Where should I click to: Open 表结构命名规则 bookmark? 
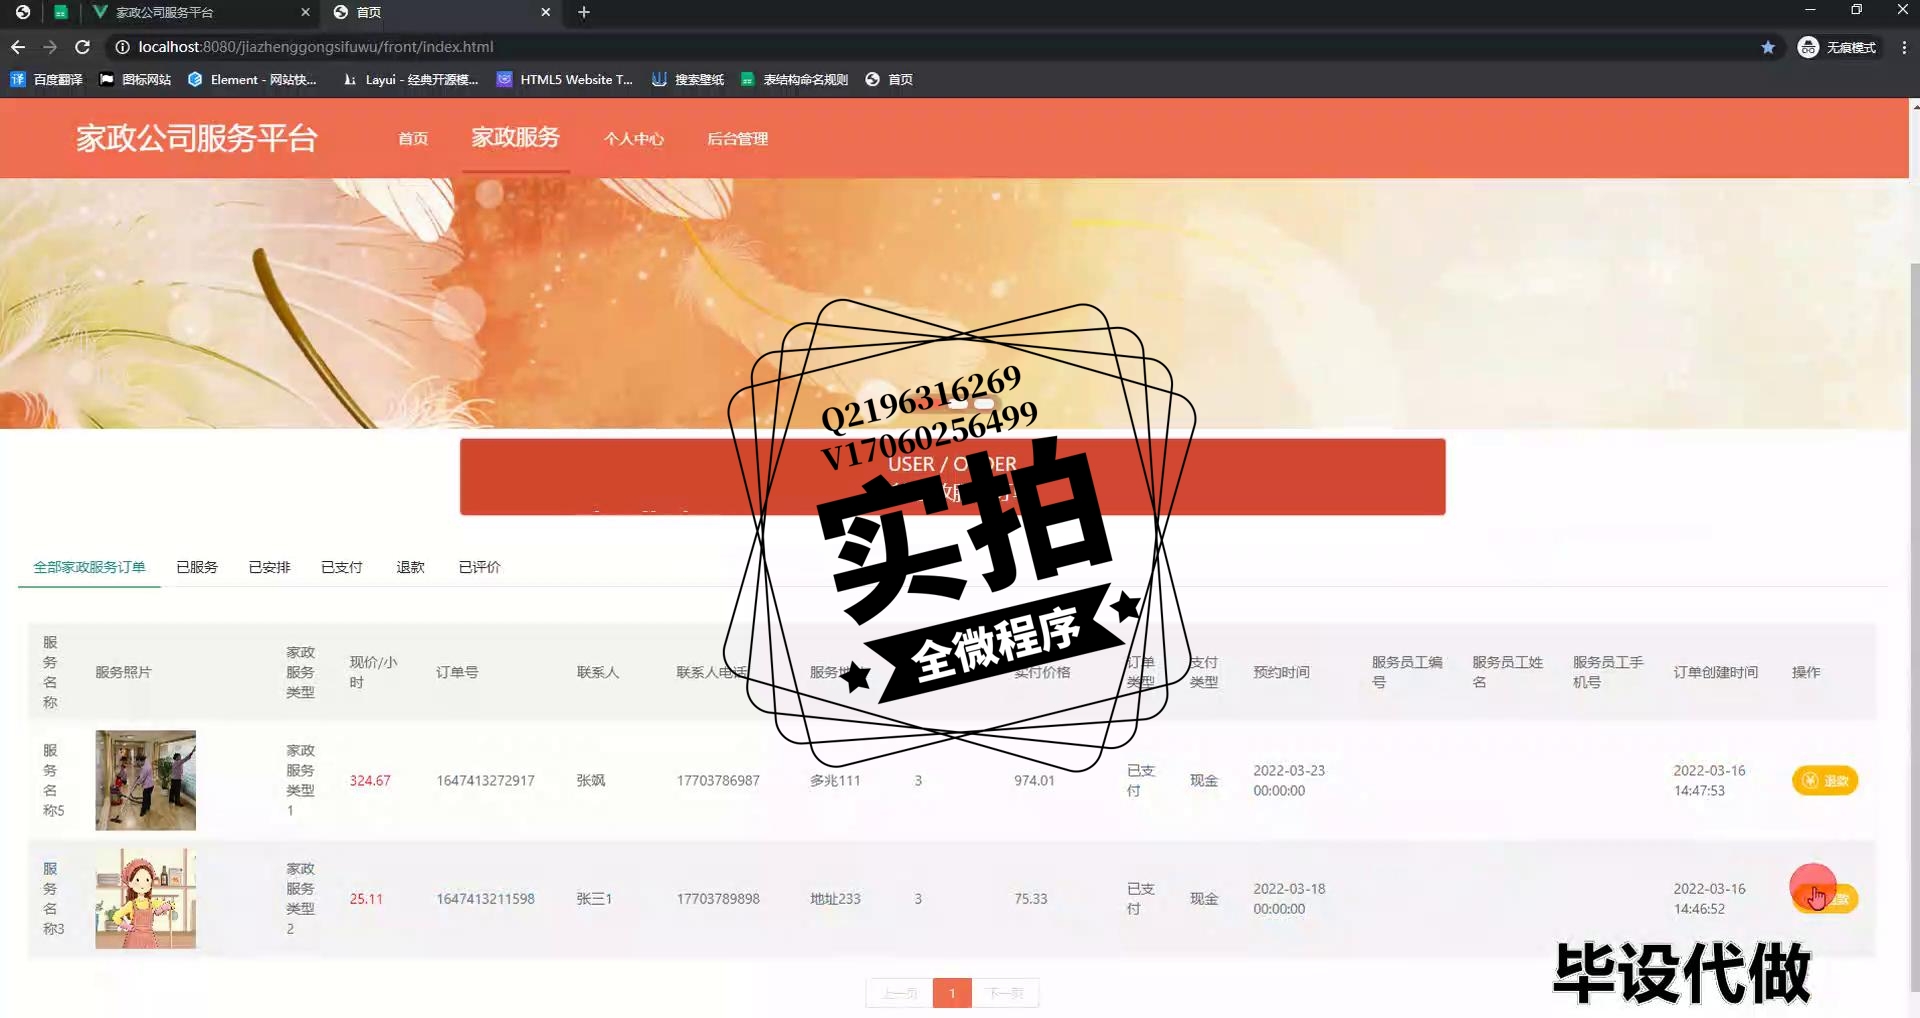(795, 79)
